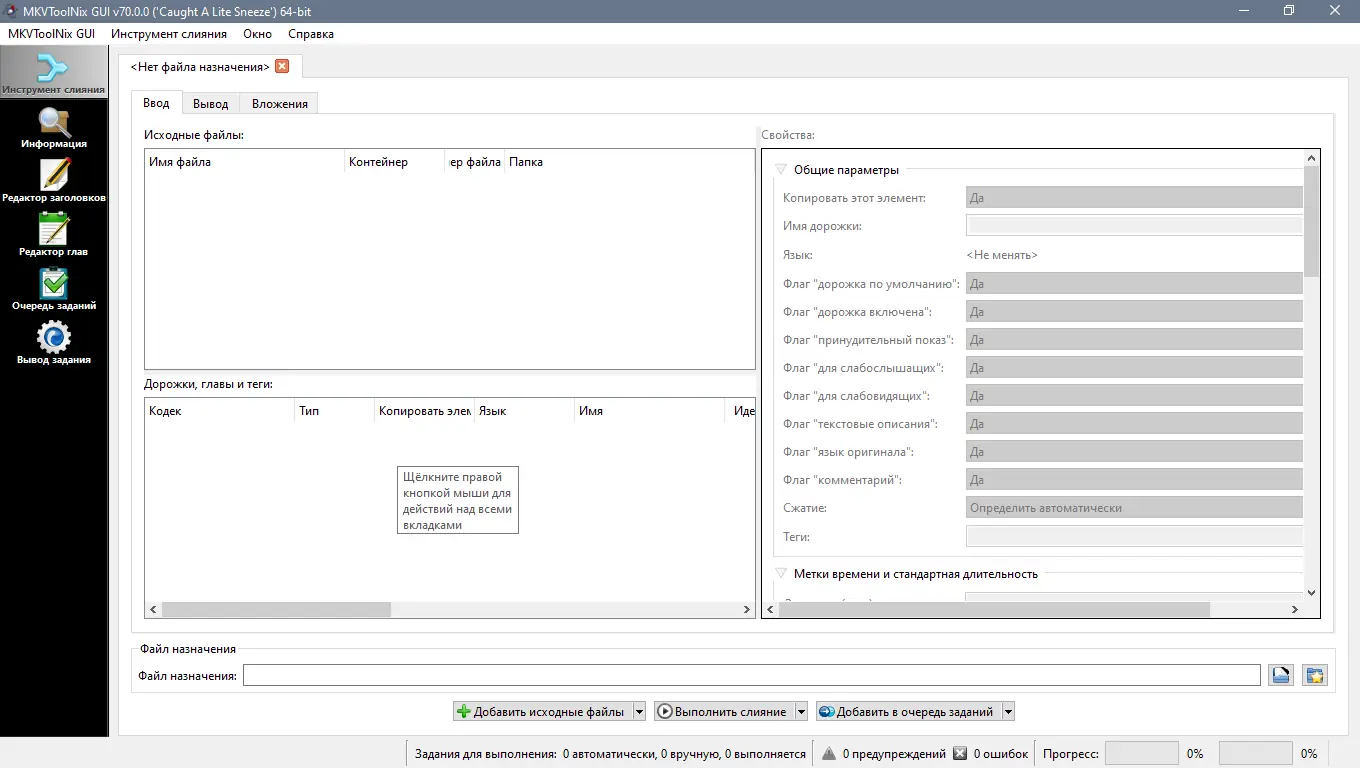
Task: Open the Язык <Не менять> selector
Action: 1002,255
